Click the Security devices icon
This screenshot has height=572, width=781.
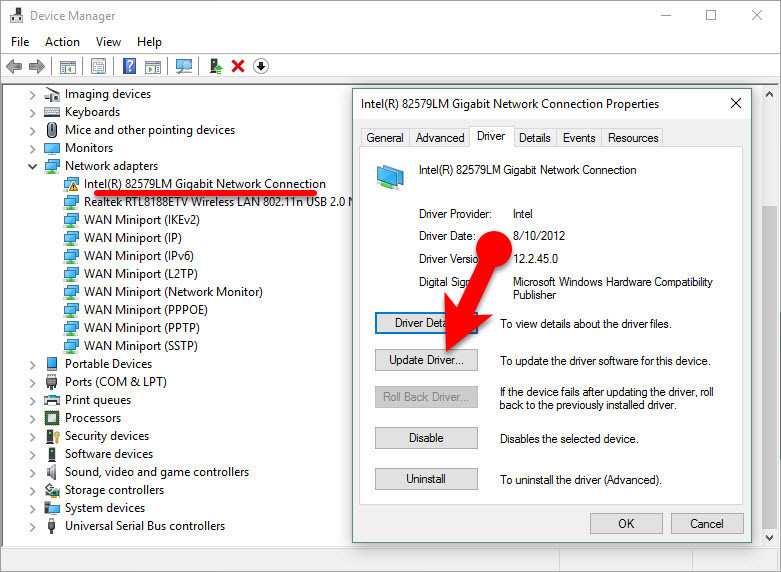tap(52, 436)
